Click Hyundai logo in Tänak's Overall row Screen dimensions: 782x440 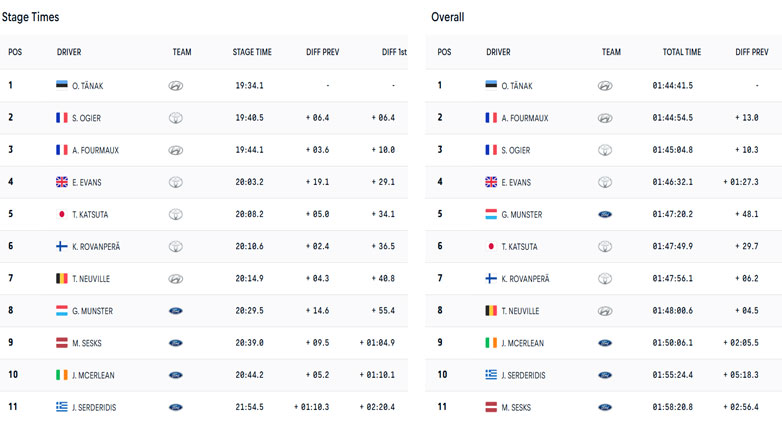point(605,86)
